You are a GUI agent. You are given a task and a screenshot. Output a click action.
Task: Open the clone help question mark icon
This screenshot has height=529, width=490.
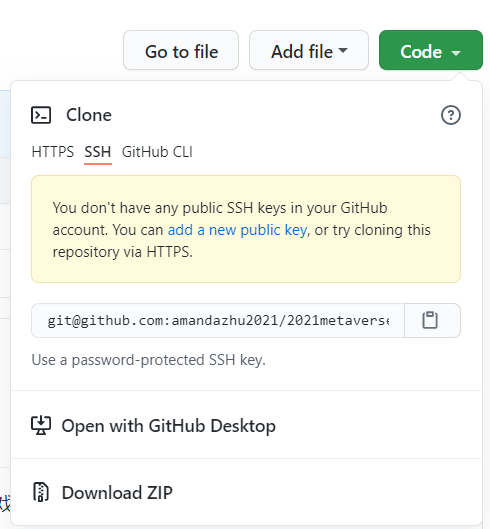[451, 115]
